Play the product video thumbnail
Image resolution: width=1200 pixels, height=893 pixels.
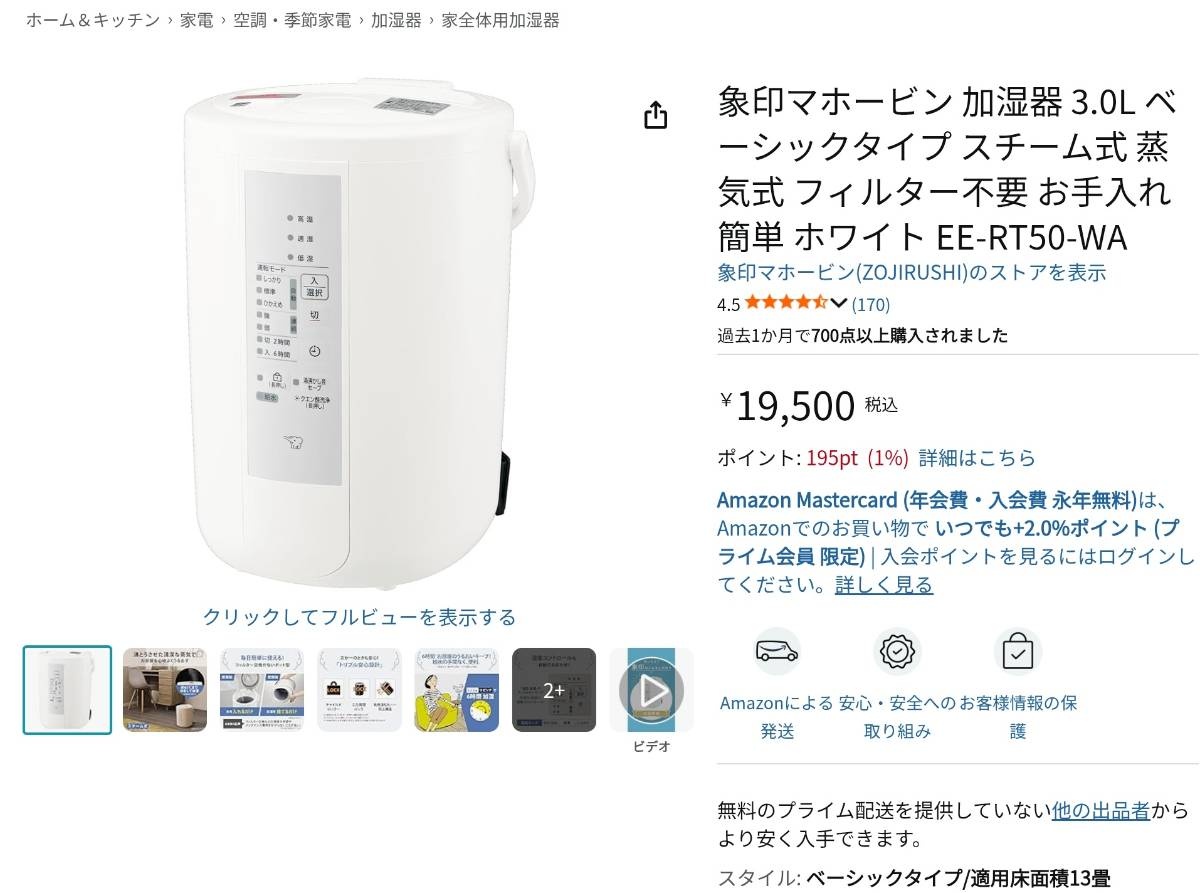click(x=651, y=690)
